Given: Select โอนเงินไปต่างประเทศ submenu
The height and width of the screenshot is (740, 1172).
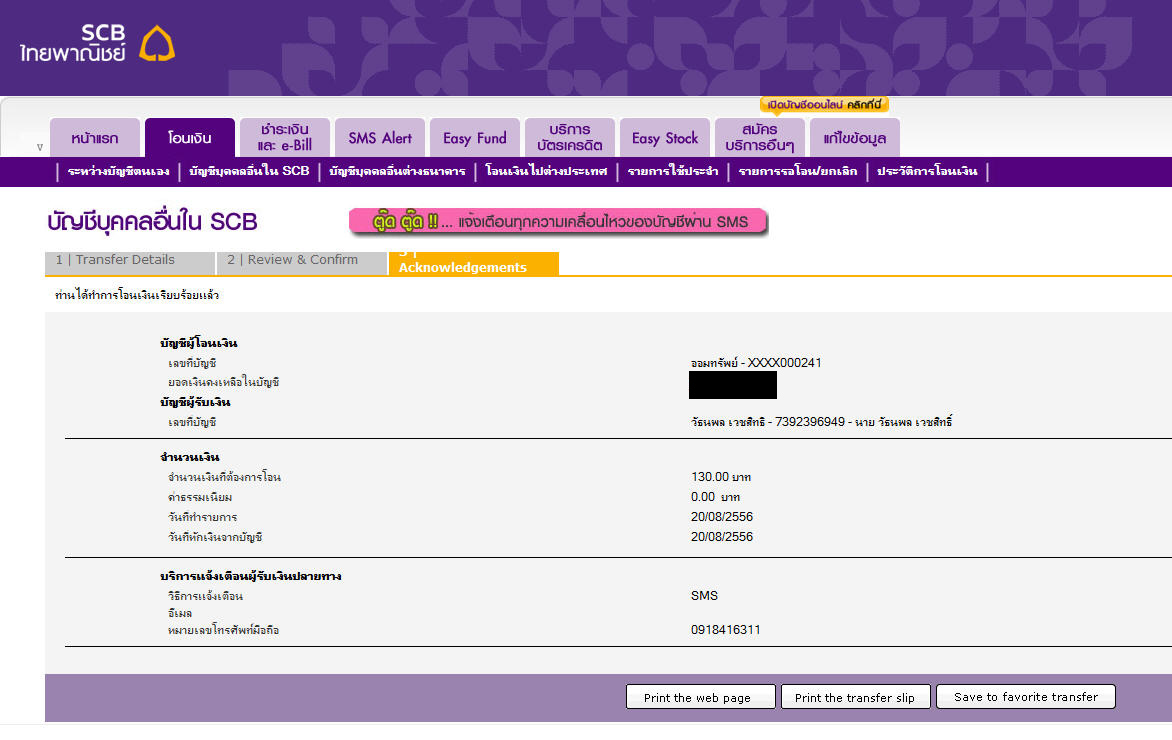Looking at the screenshot, I should pos(546,171).
